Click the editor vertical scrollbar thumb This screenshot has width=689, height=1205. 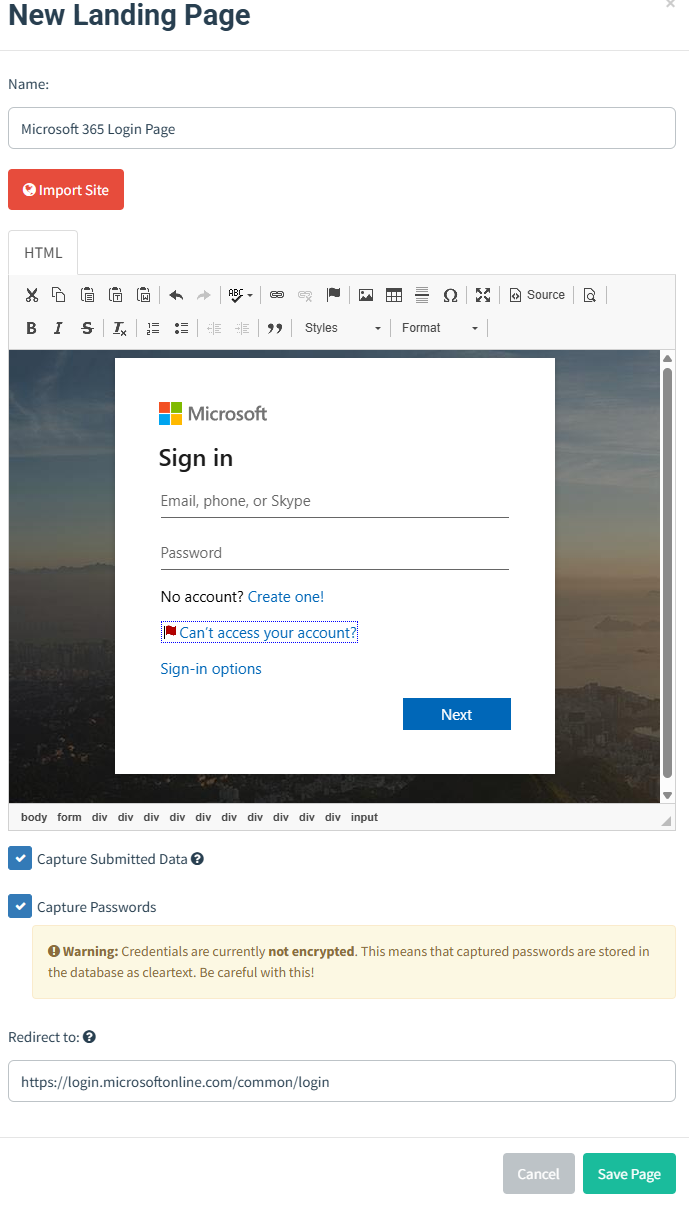[x=667, y=573]
